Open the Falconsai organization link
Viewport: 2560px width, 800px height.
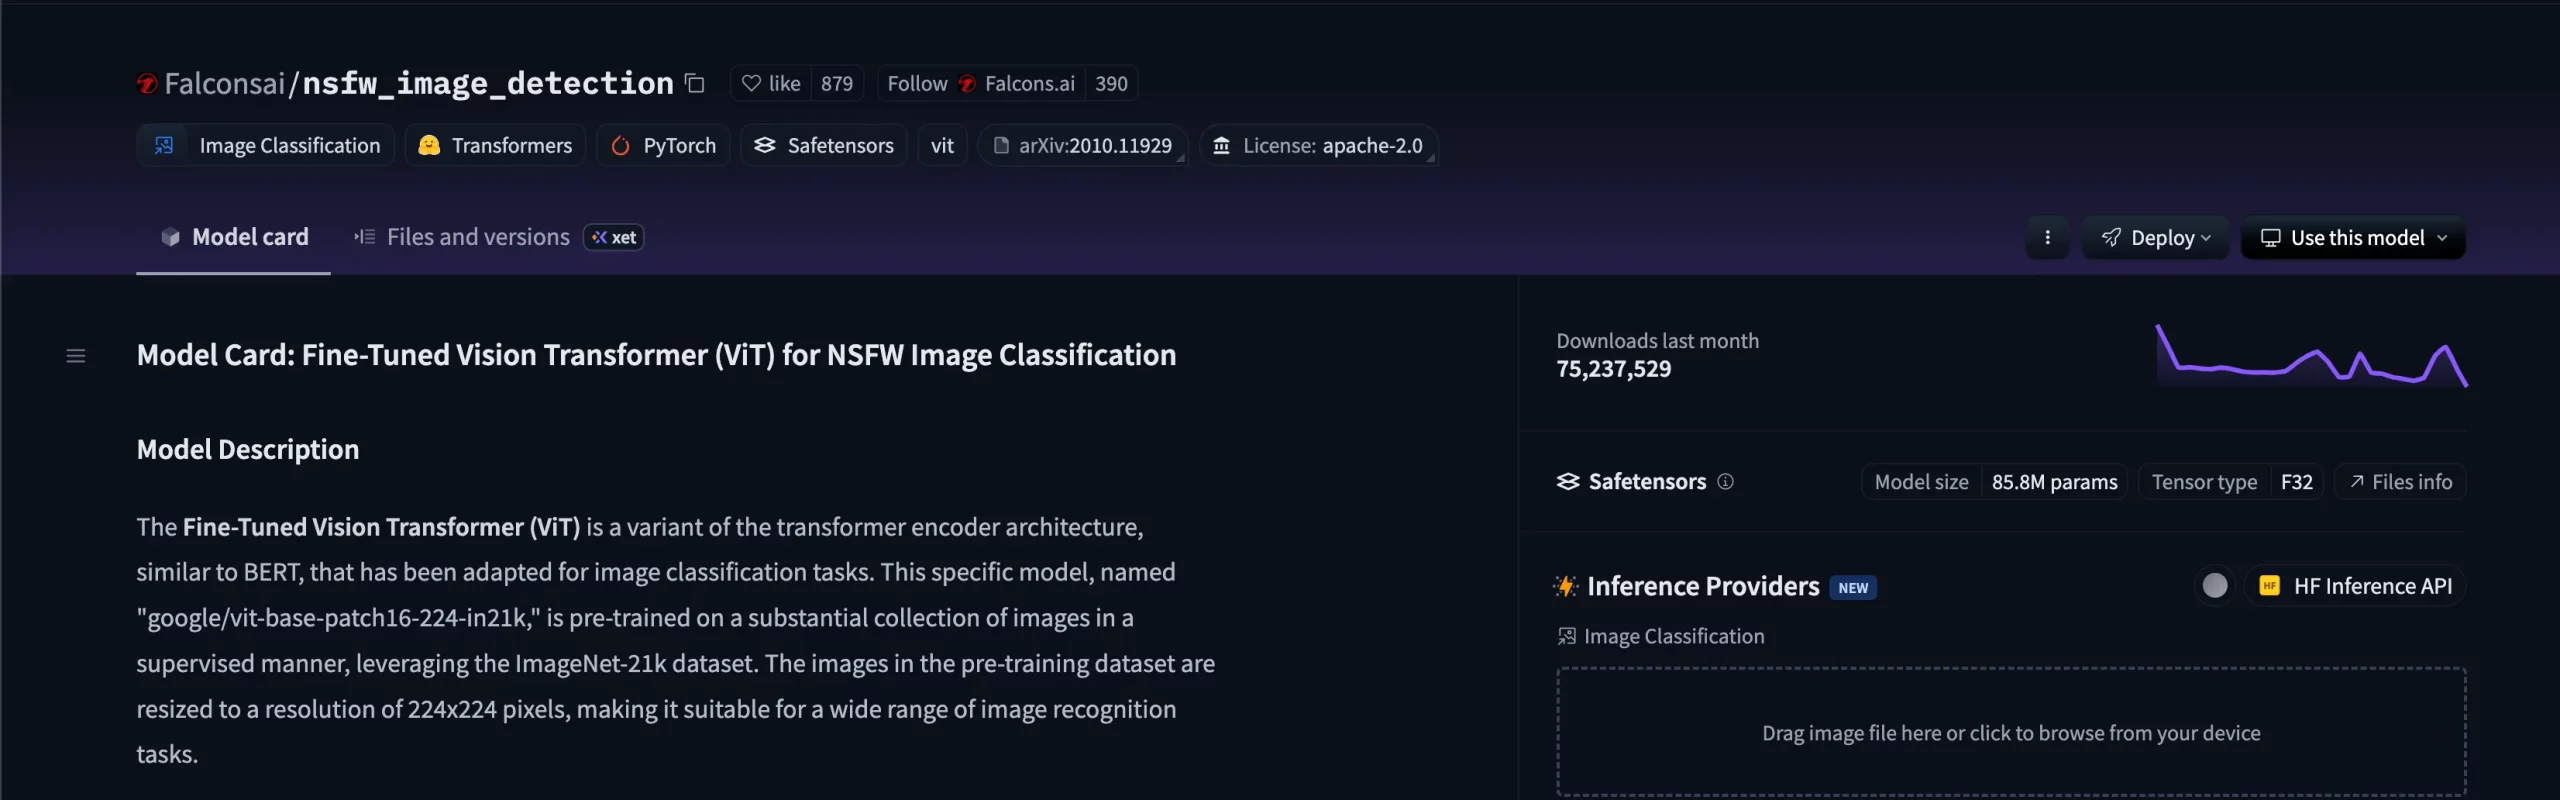click(225, 84)
